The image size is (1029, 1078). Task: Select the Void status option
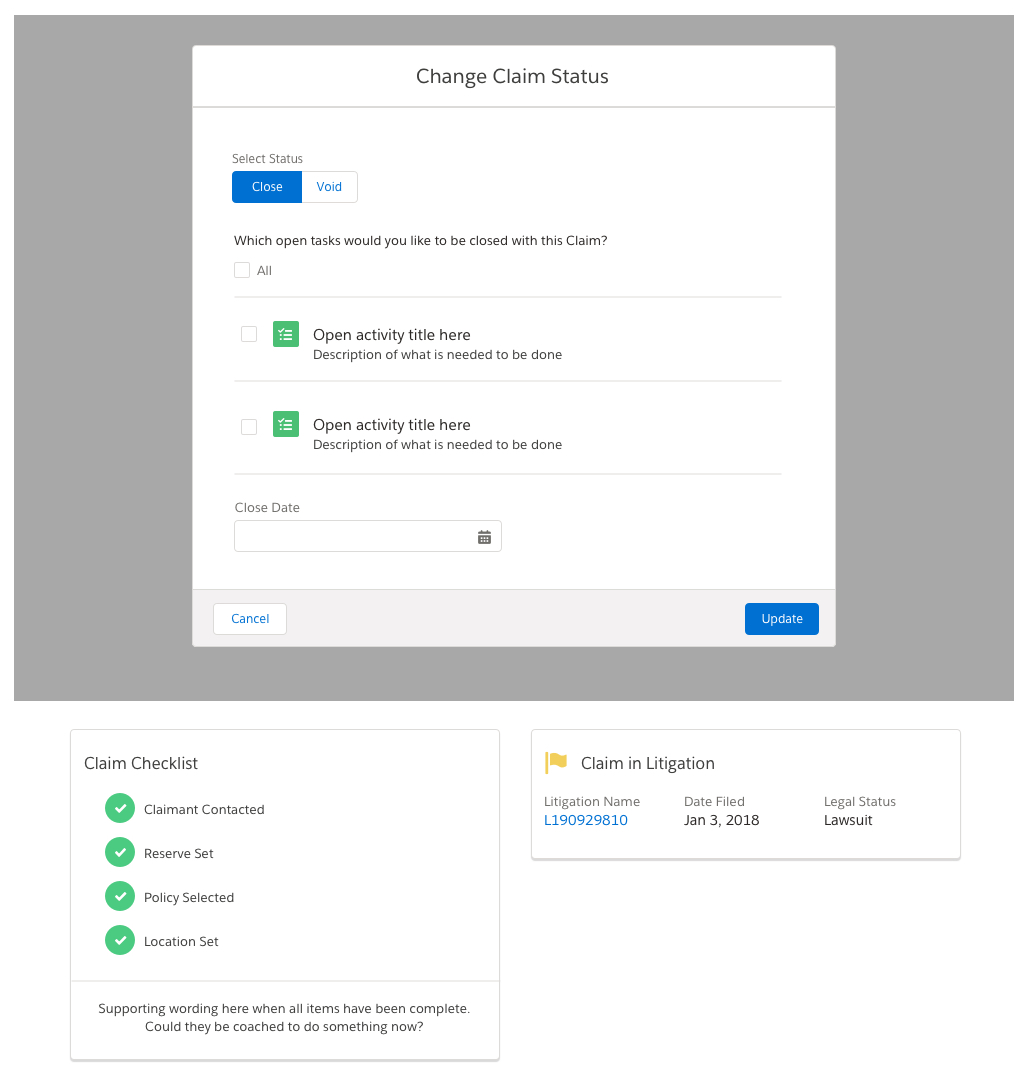coord(329,187)
